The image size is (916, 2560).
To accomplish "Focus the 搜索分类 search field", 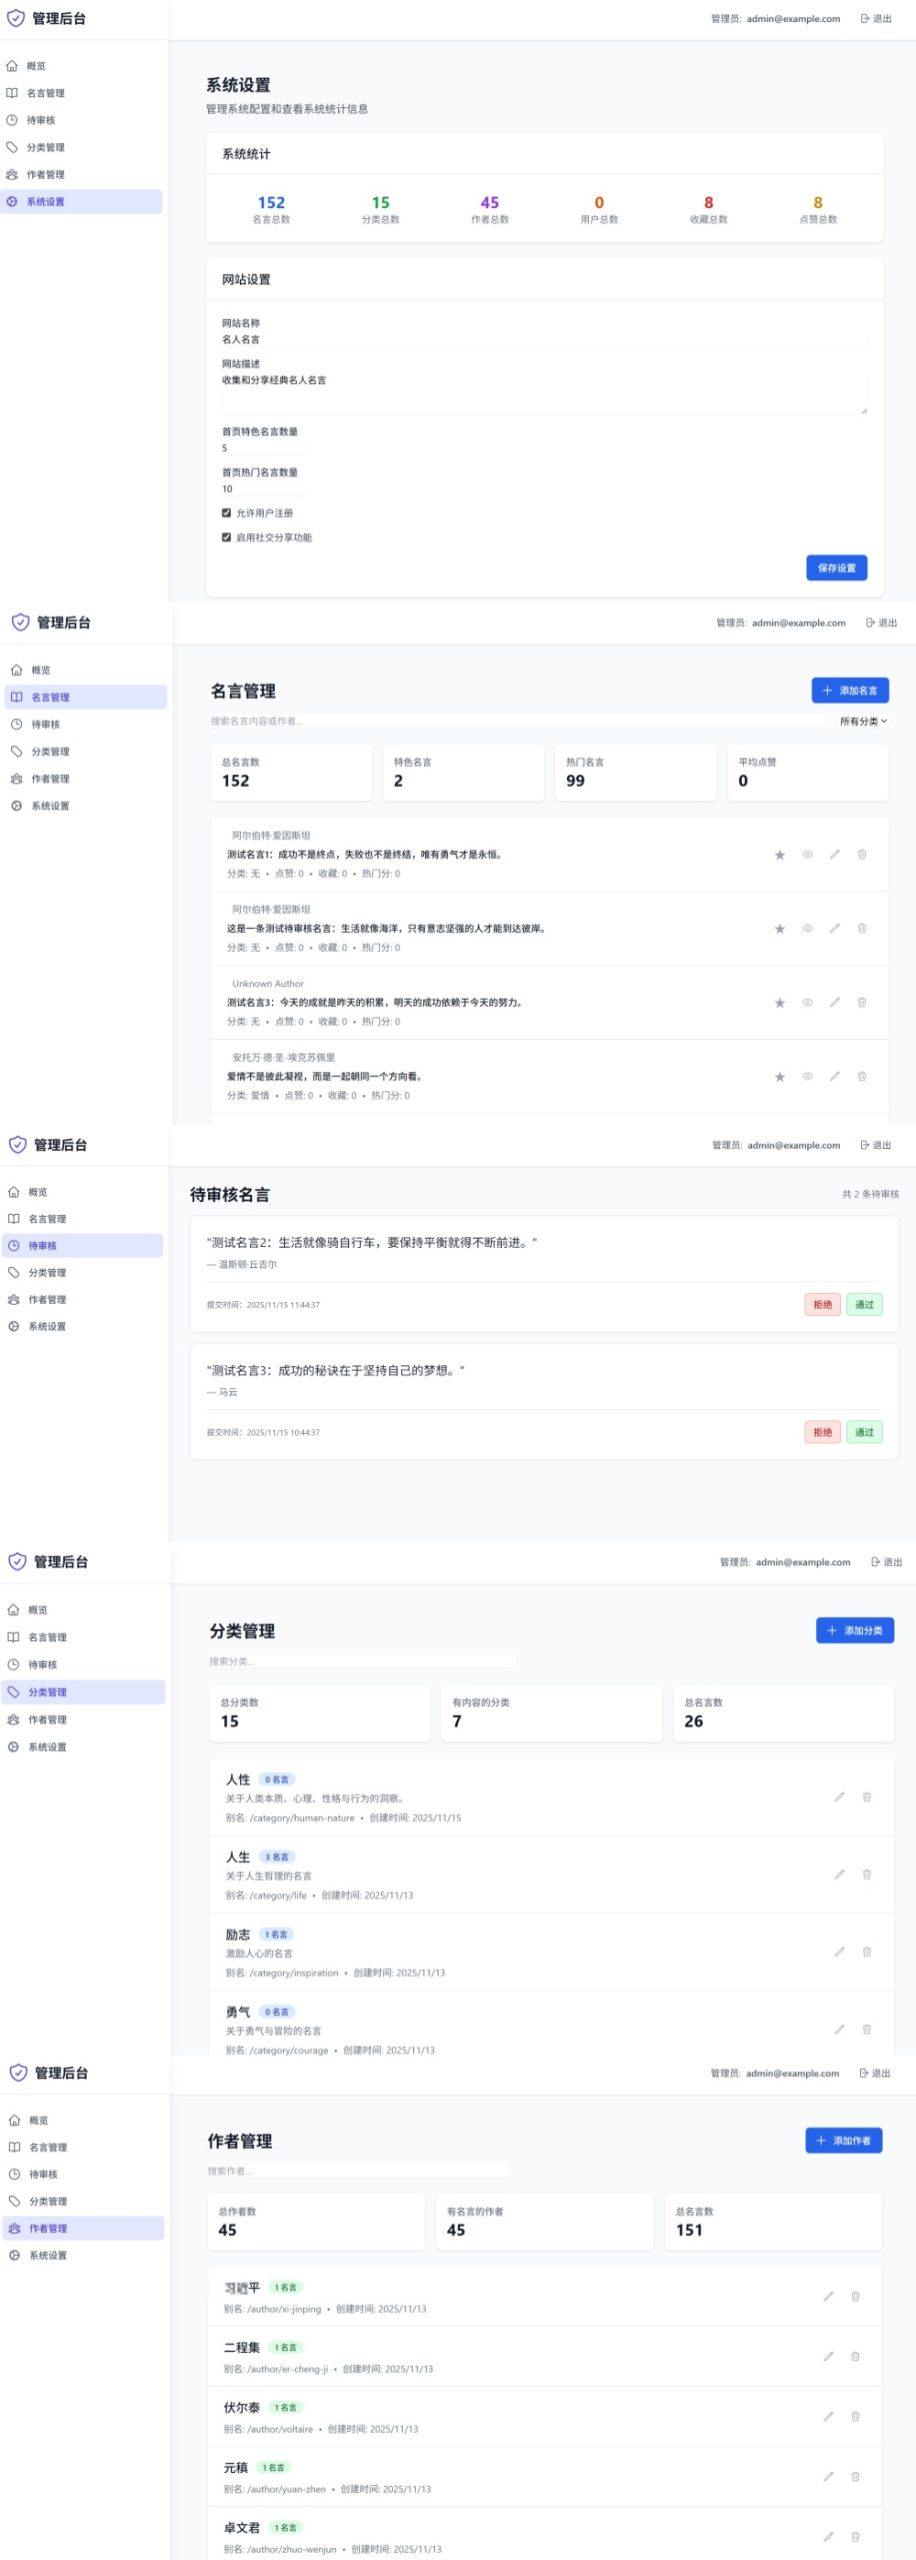I will coord(362,1661).
